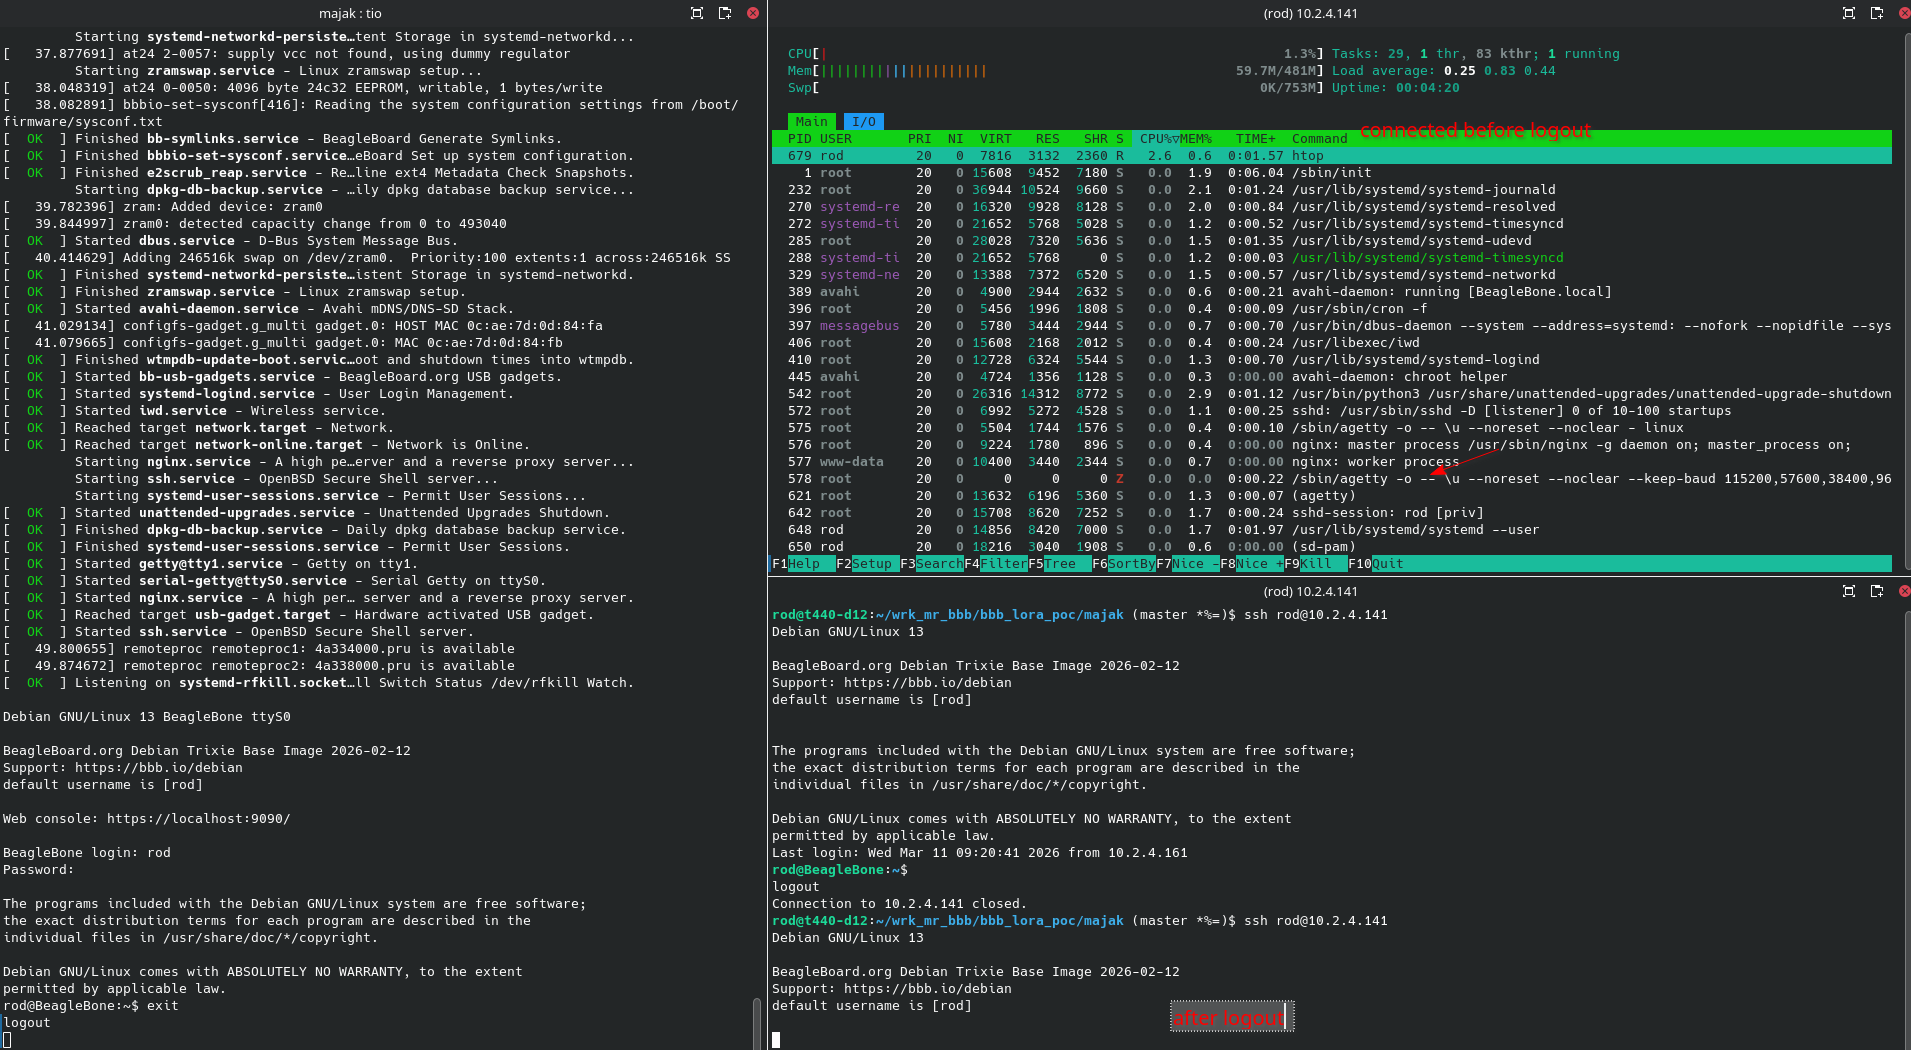1911x1050 pixels.
Task: Toggle Tree view in htop footer
Action: click(x=1060, y=564)
